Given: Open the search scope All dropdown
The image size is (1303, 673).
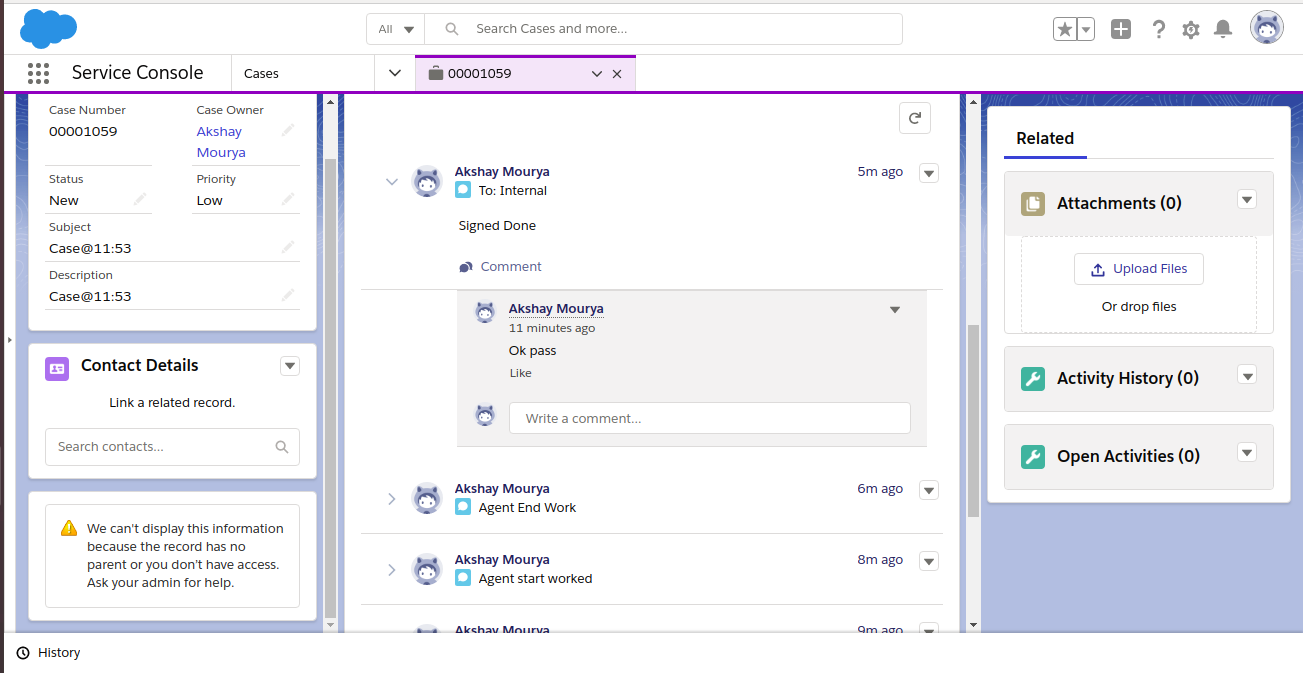Looking at the screenshot, I should 396,29.
